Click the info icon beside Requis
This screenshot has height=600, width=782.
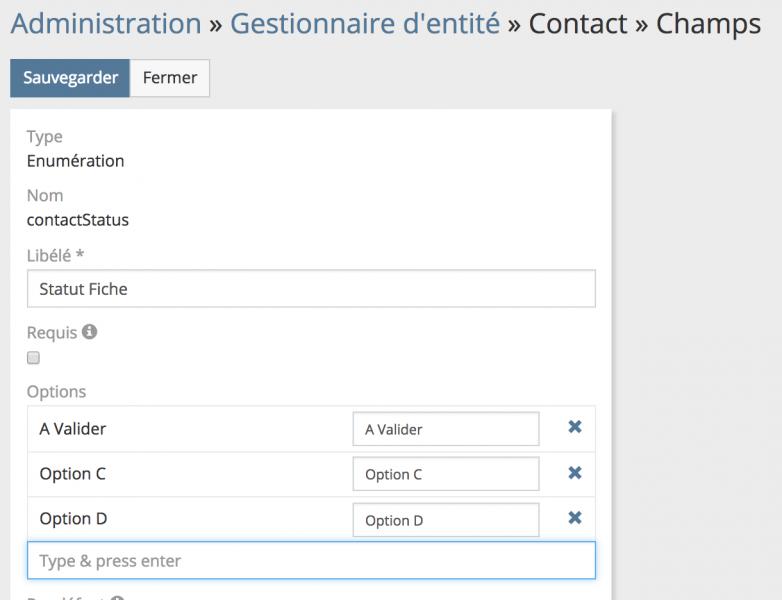point(90,332)
